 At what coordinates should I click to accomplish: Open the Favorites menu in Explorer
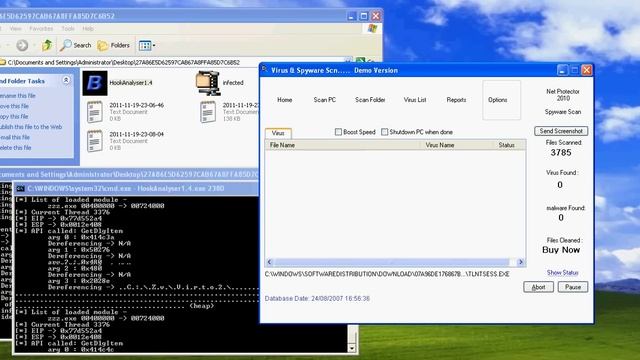coord(41,29)
